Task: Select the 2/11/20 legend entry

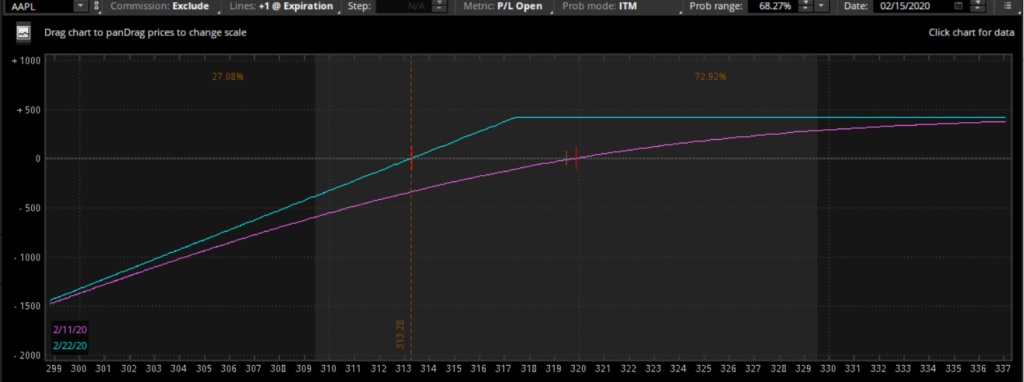Action: pyautogui.click(x=70, y=330)
